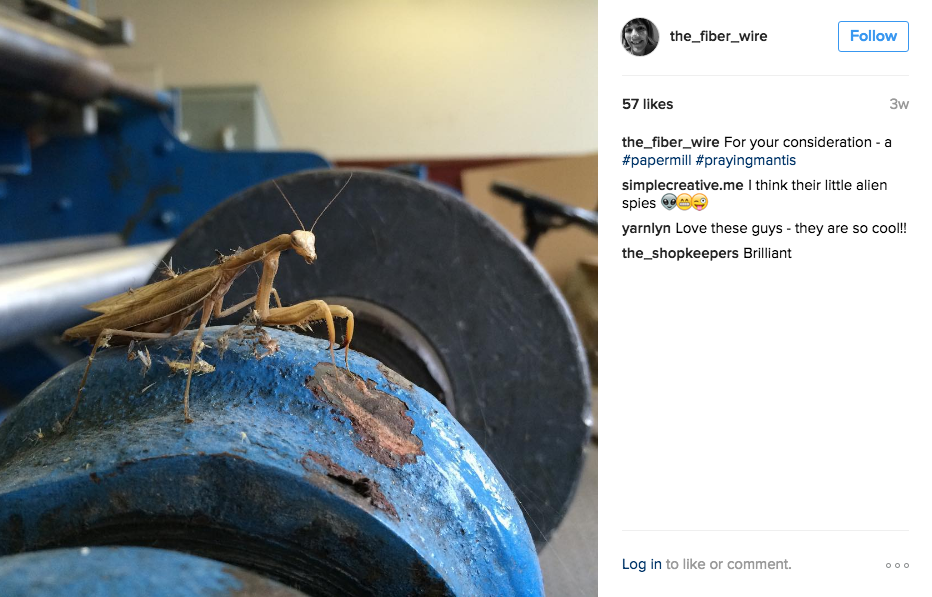Image resolution: width=932 pixels, height=597 pixels.
Task: Click the tongue-out winking emoji
Action: tap(700, 202)
